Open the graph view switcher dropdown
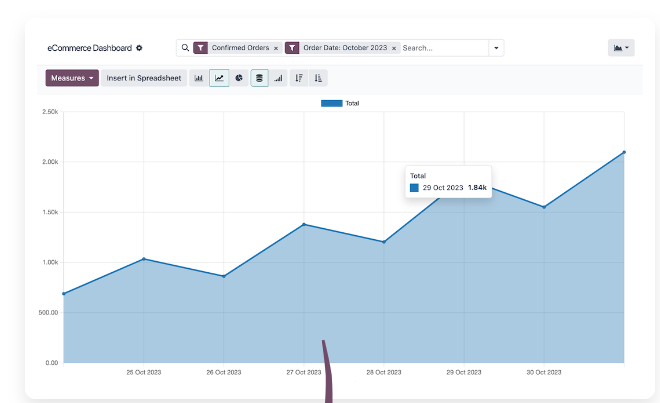The width and height of the screenshot is (660, 403). (x=620, y=47)
